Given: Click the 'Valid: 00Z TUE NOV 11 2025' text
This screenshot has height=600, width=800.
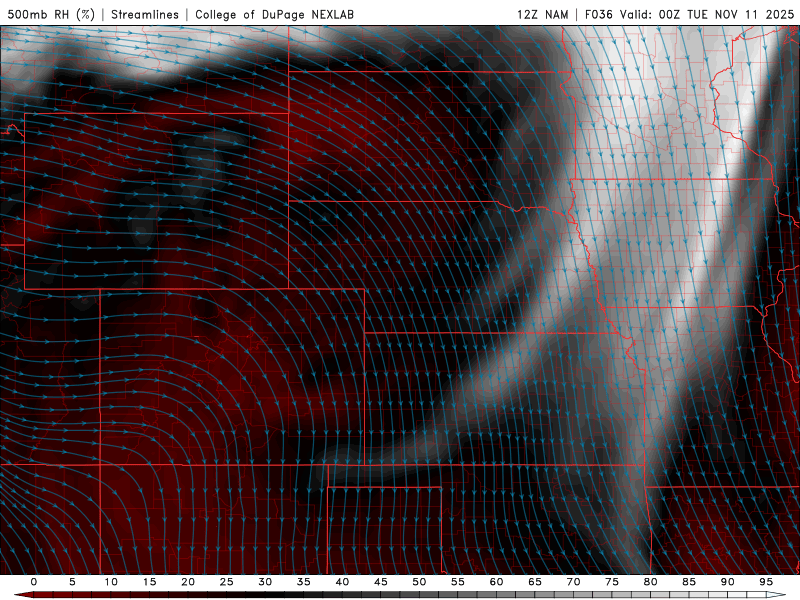Looking at the screenshot, I should (707, 14).
